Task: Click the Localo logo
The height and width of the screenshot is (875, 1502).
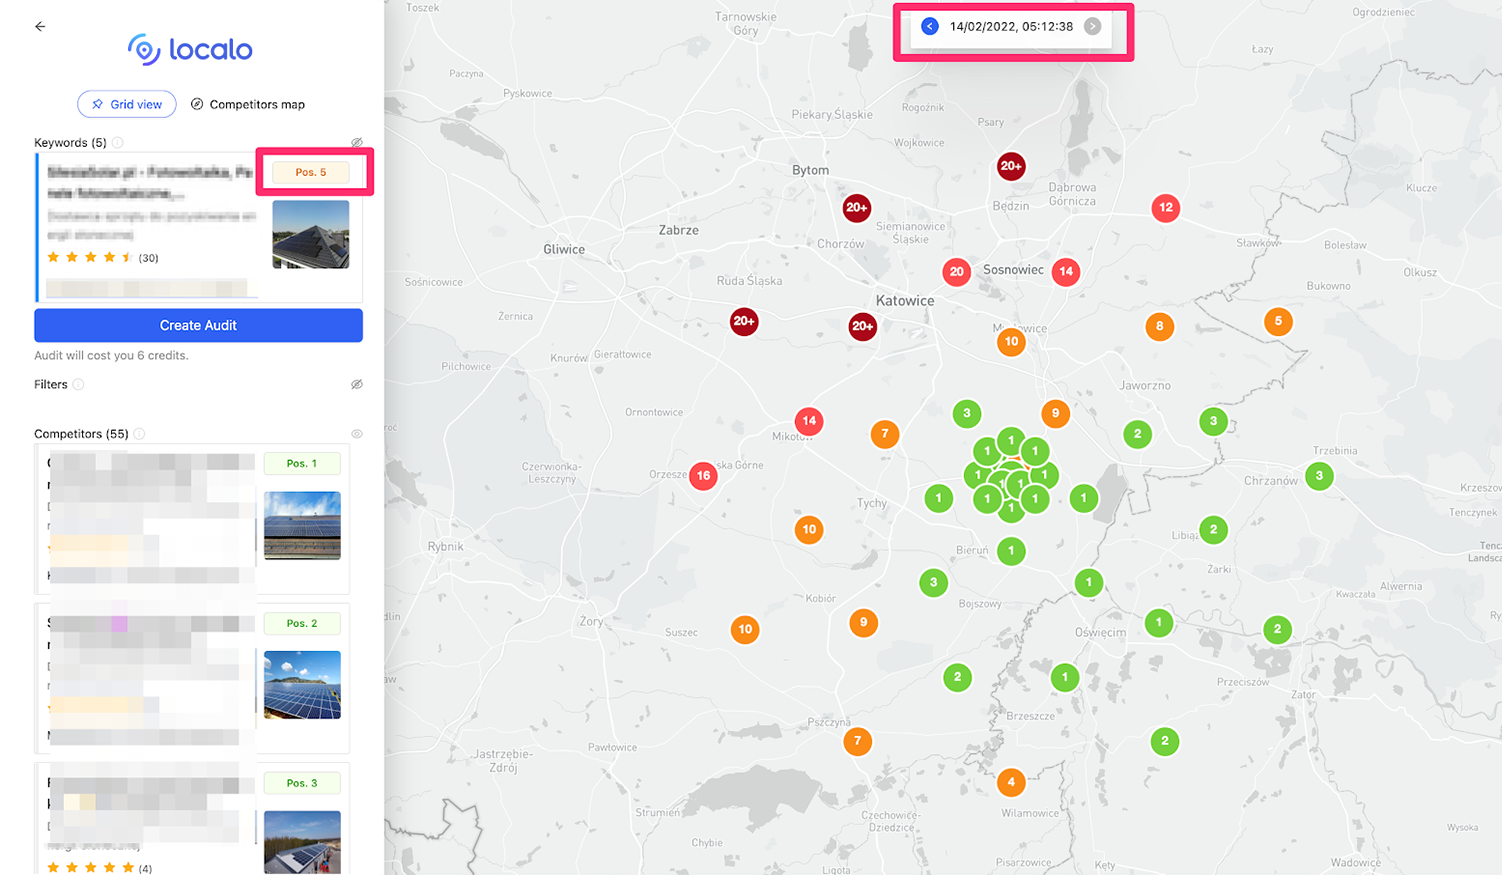Action: click(190, 49)
